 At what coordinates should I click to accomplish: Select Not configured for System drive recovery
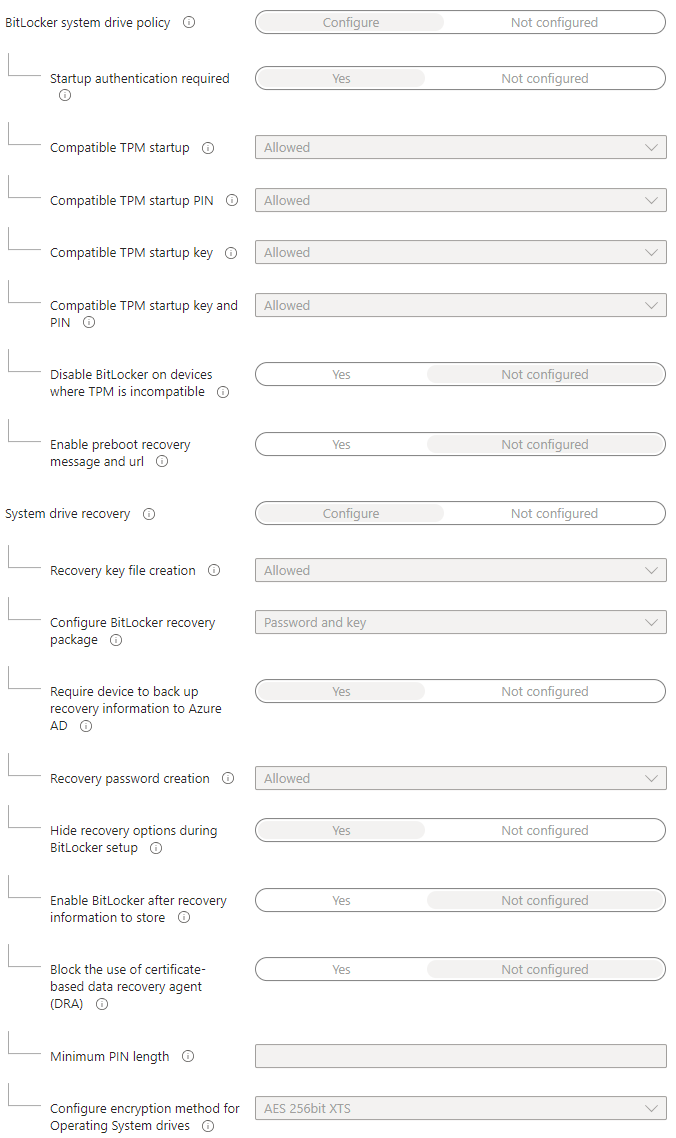point(554,514)
